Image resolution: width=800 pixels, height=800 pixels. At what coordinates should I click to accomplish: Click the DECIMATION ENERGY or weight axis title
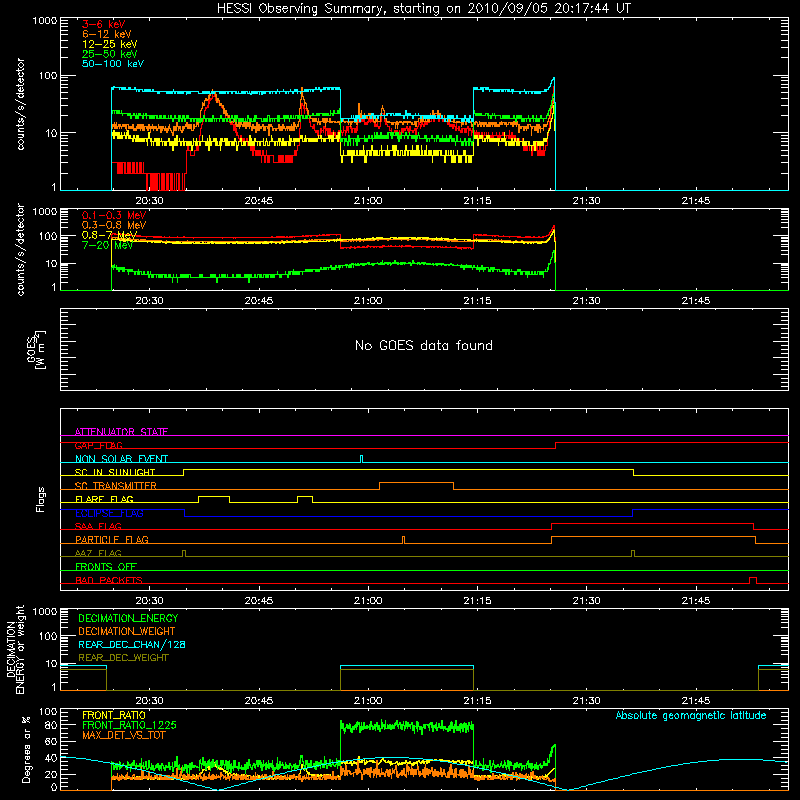15,649
